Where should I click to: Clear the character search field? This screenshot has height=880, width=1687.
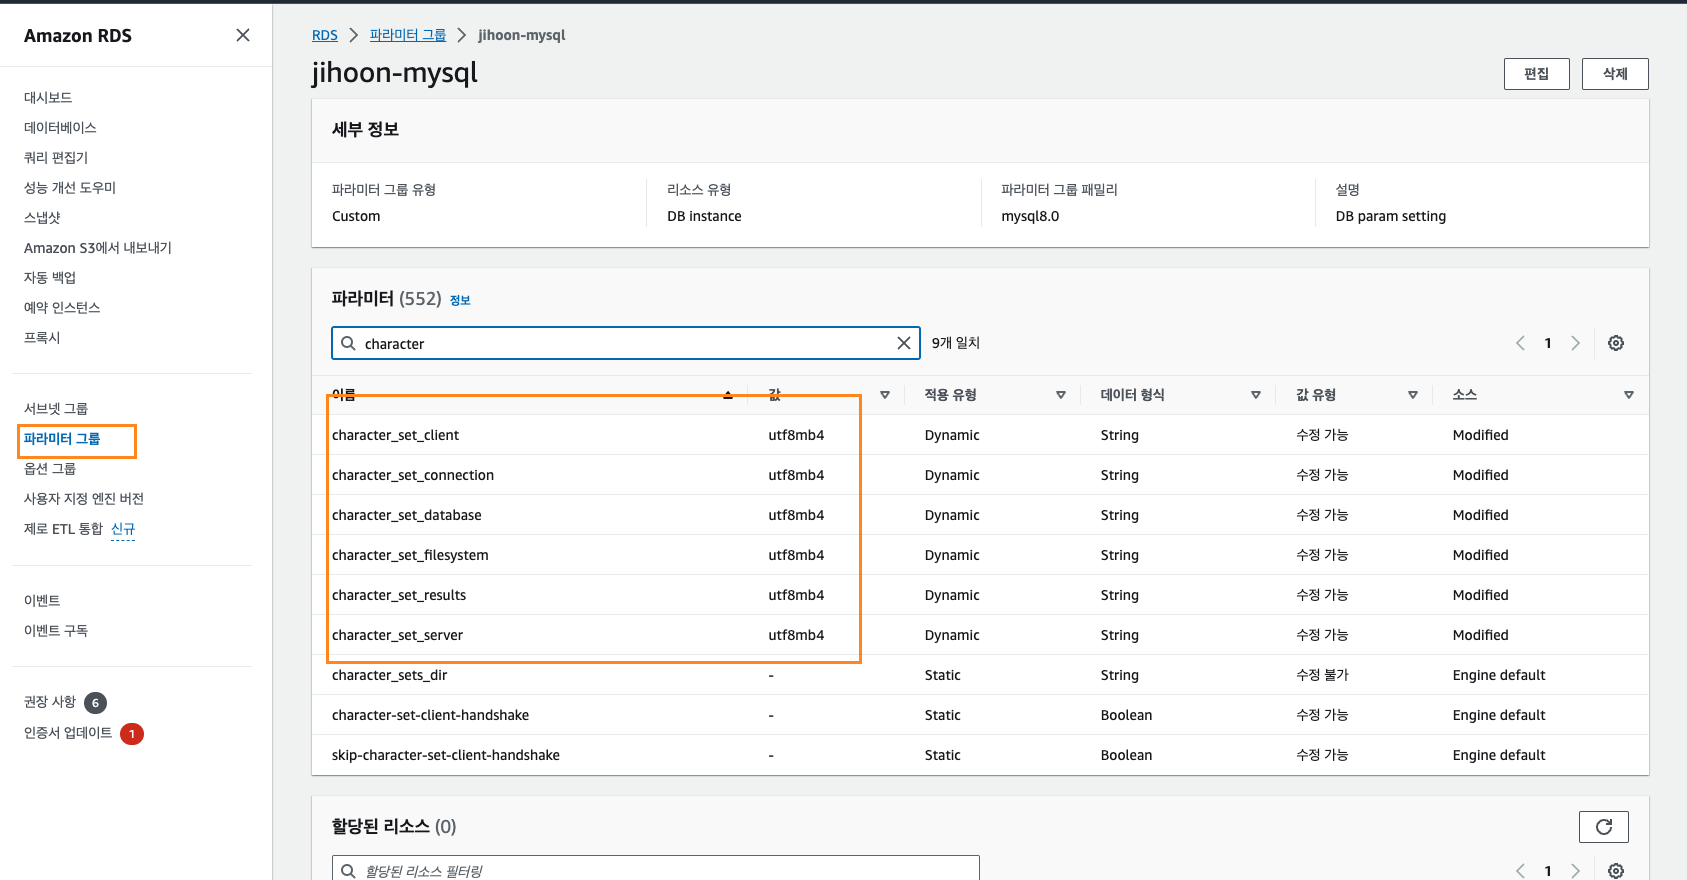pyautogui.click(x=904, y=343)
